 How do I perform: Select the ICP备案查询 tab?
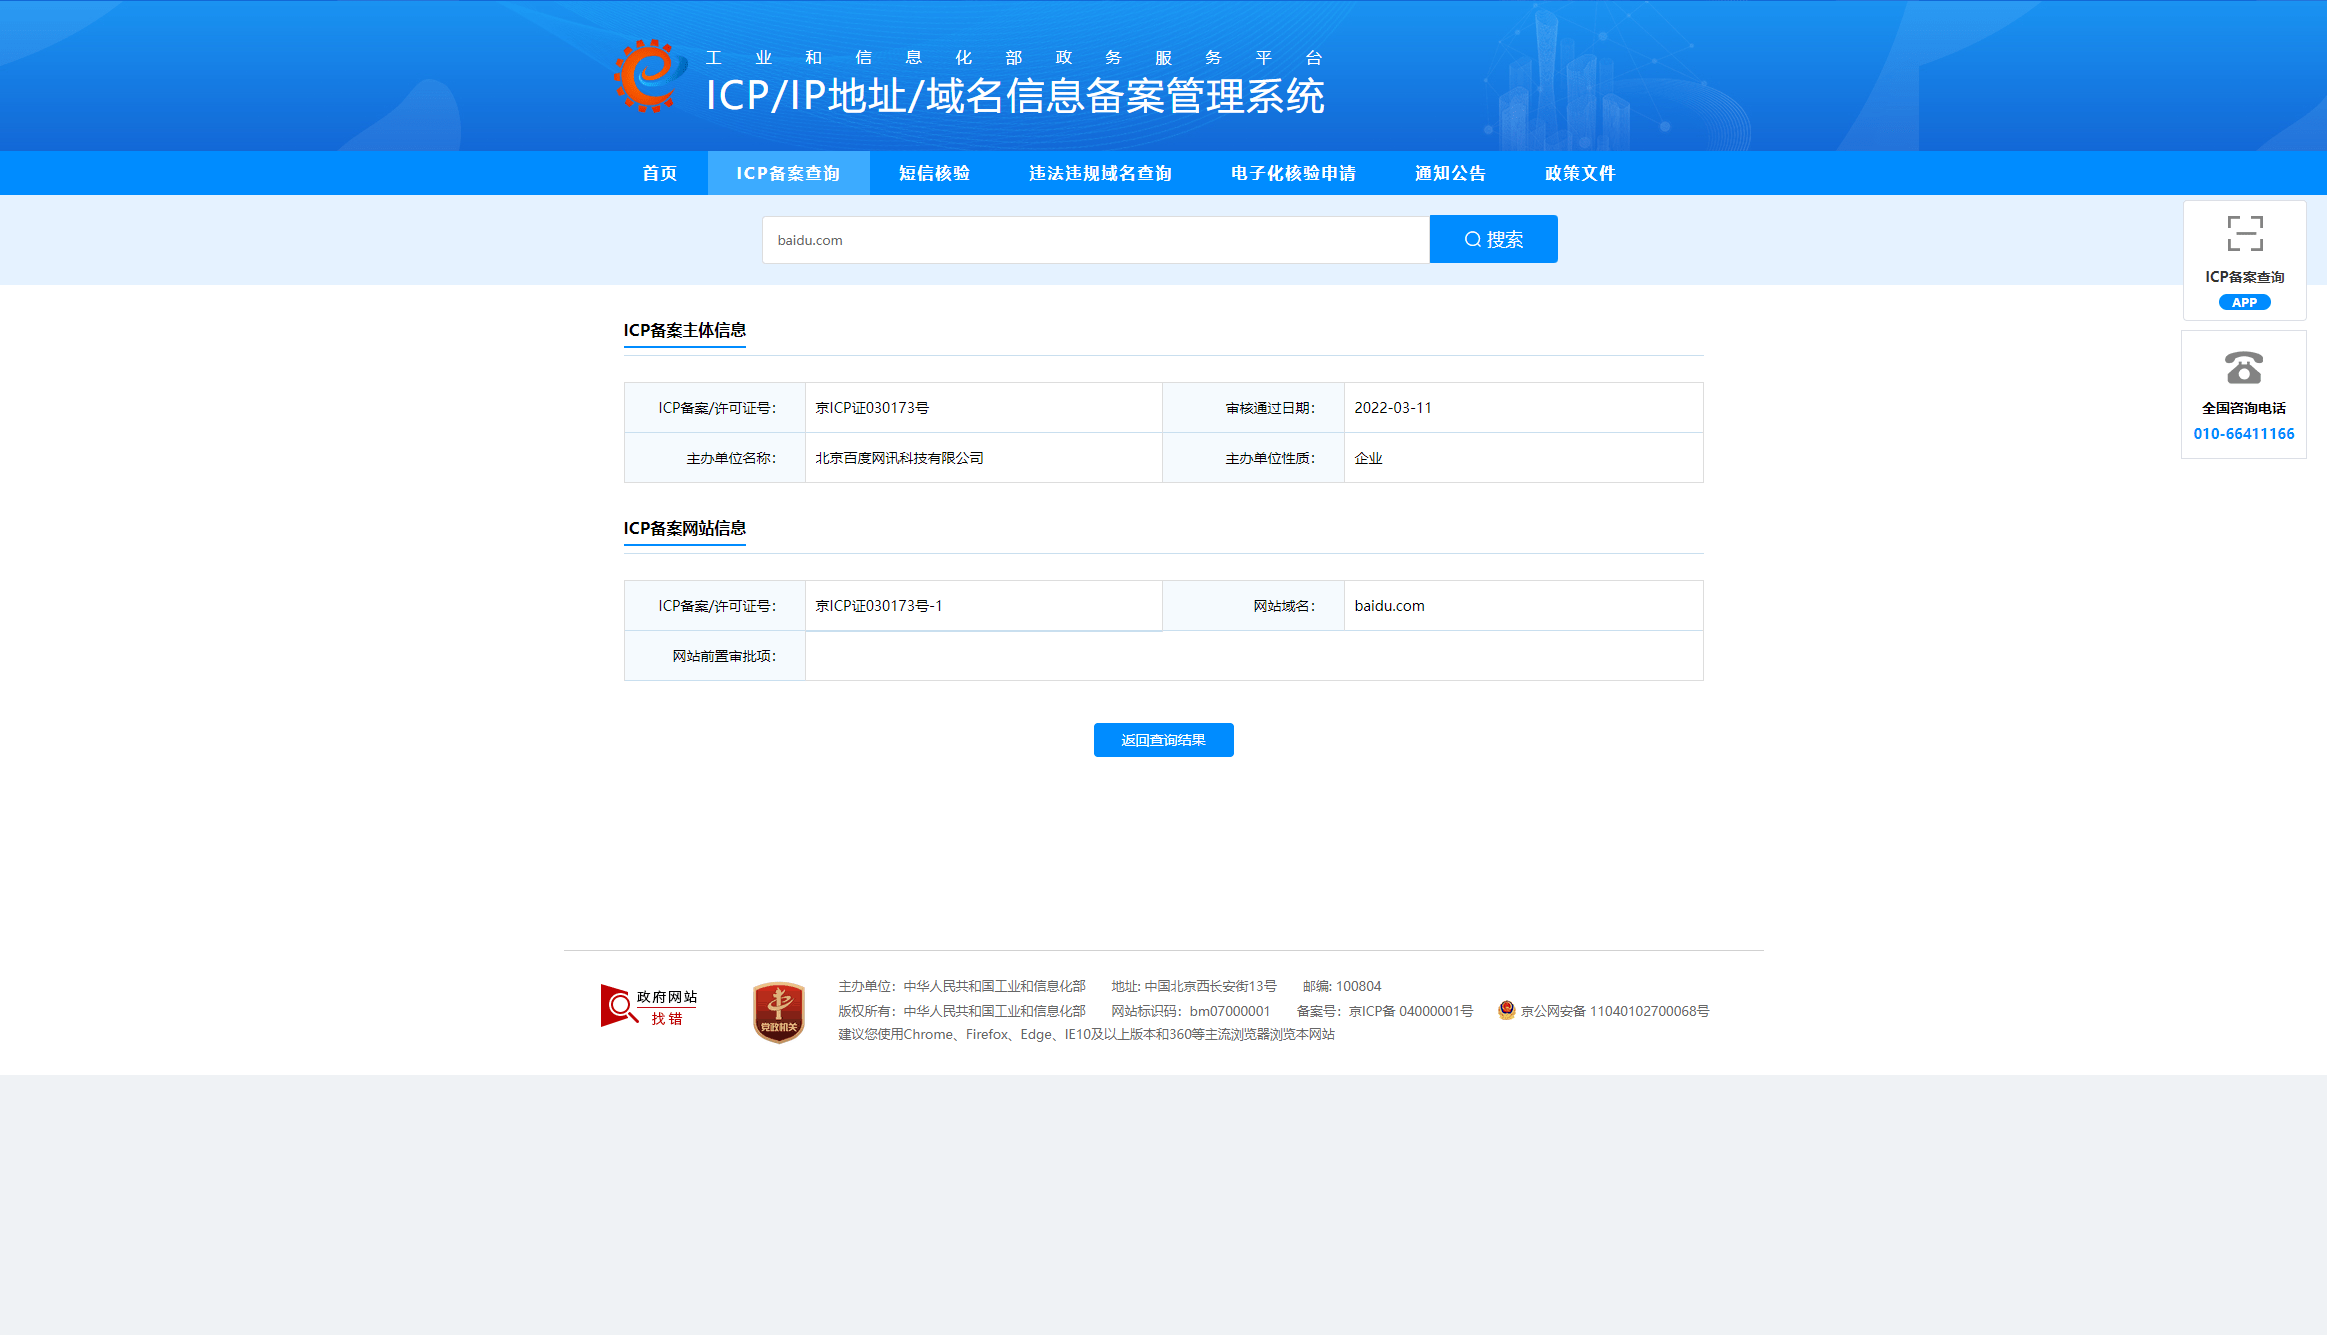pos(788,173)
